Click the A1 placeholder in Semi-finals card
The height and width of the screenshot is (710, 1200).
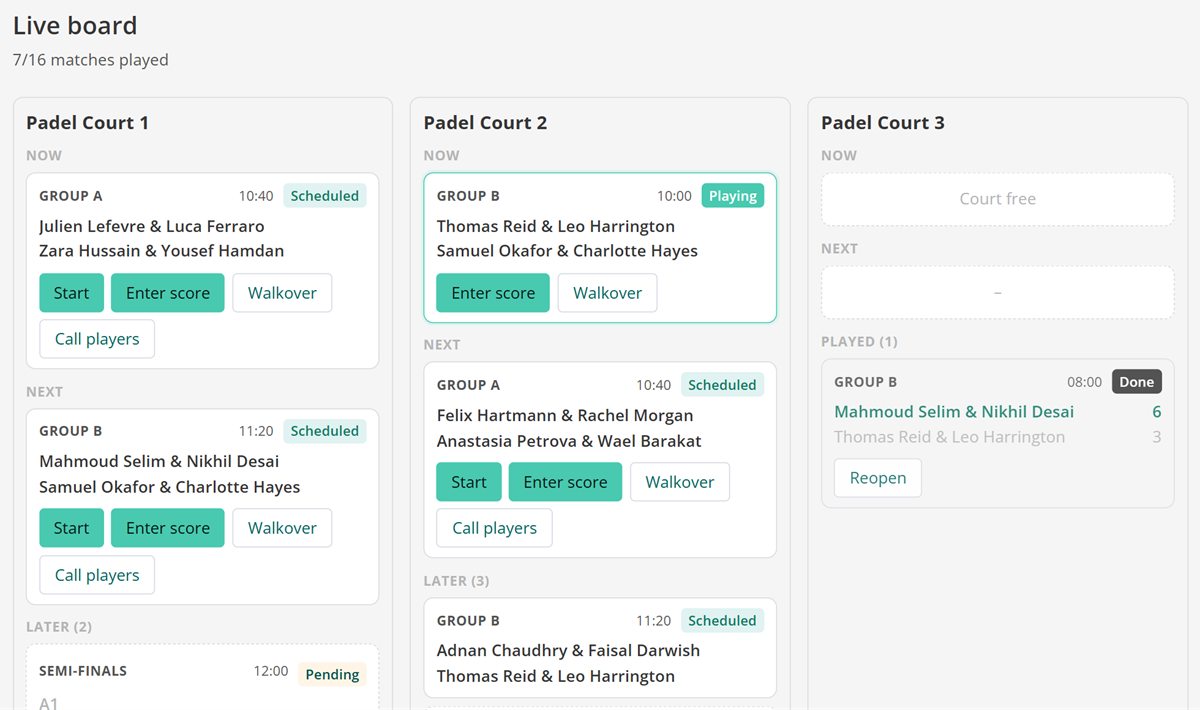49,703
